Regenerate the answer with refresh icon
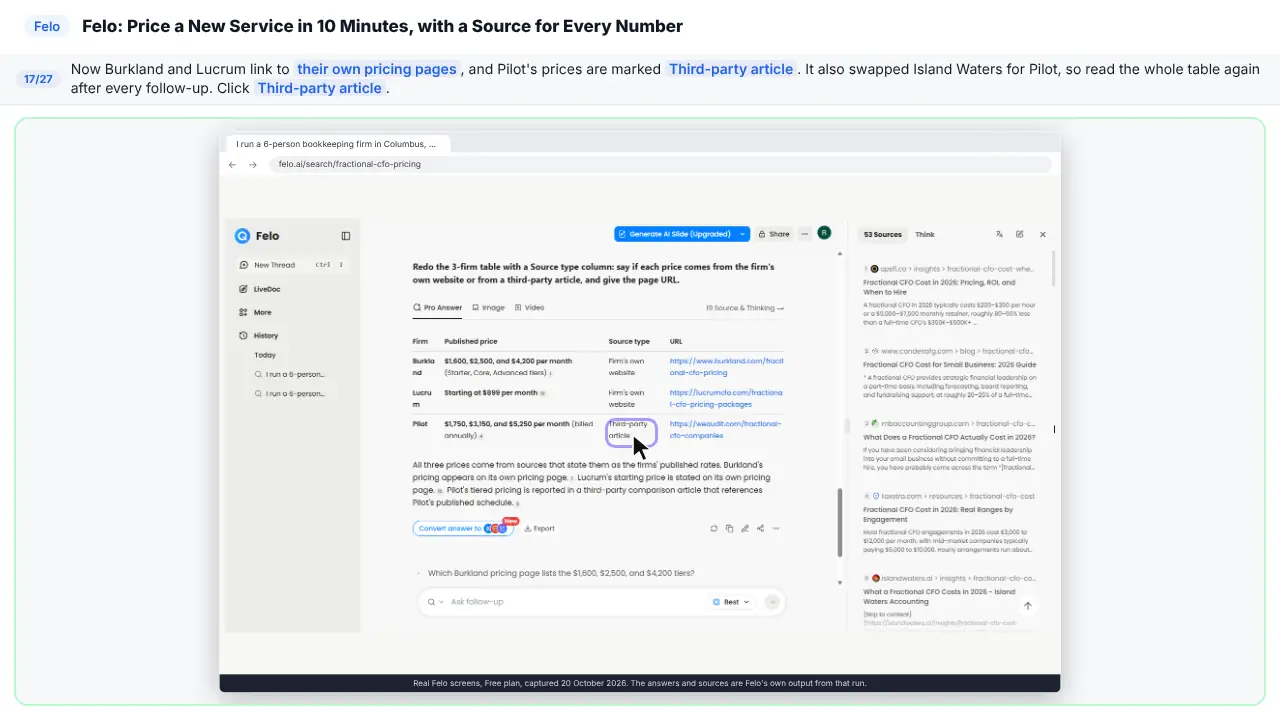1280x720 pixels. point(714,528)
